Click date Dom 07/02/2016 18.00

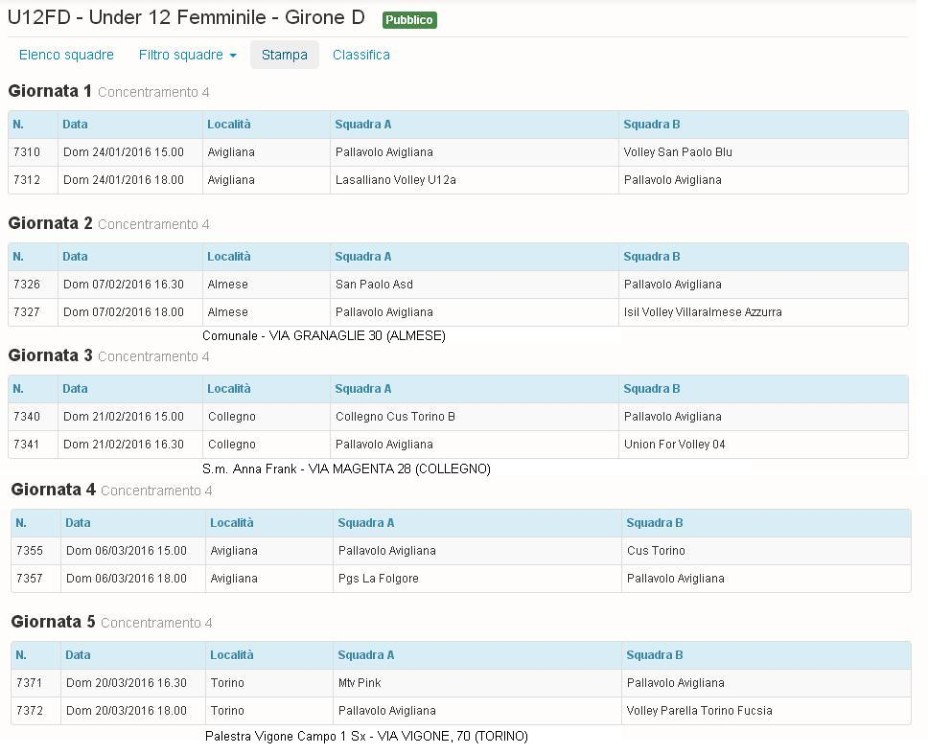coord(124,312)
